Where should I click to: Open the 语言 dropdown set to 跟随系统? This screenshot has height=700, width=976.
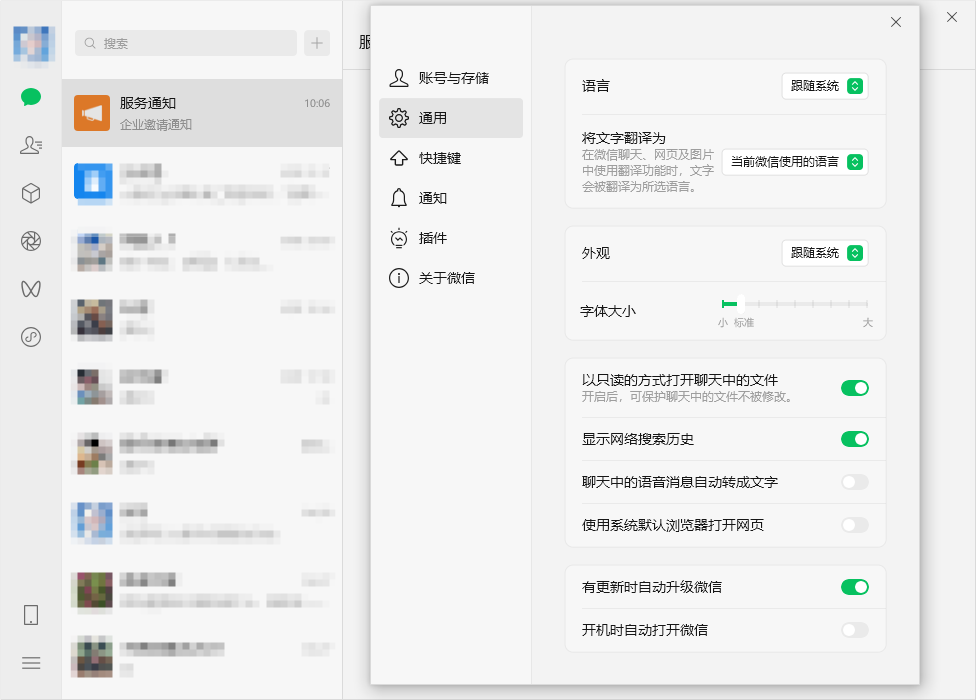click(x=824, y=86)
